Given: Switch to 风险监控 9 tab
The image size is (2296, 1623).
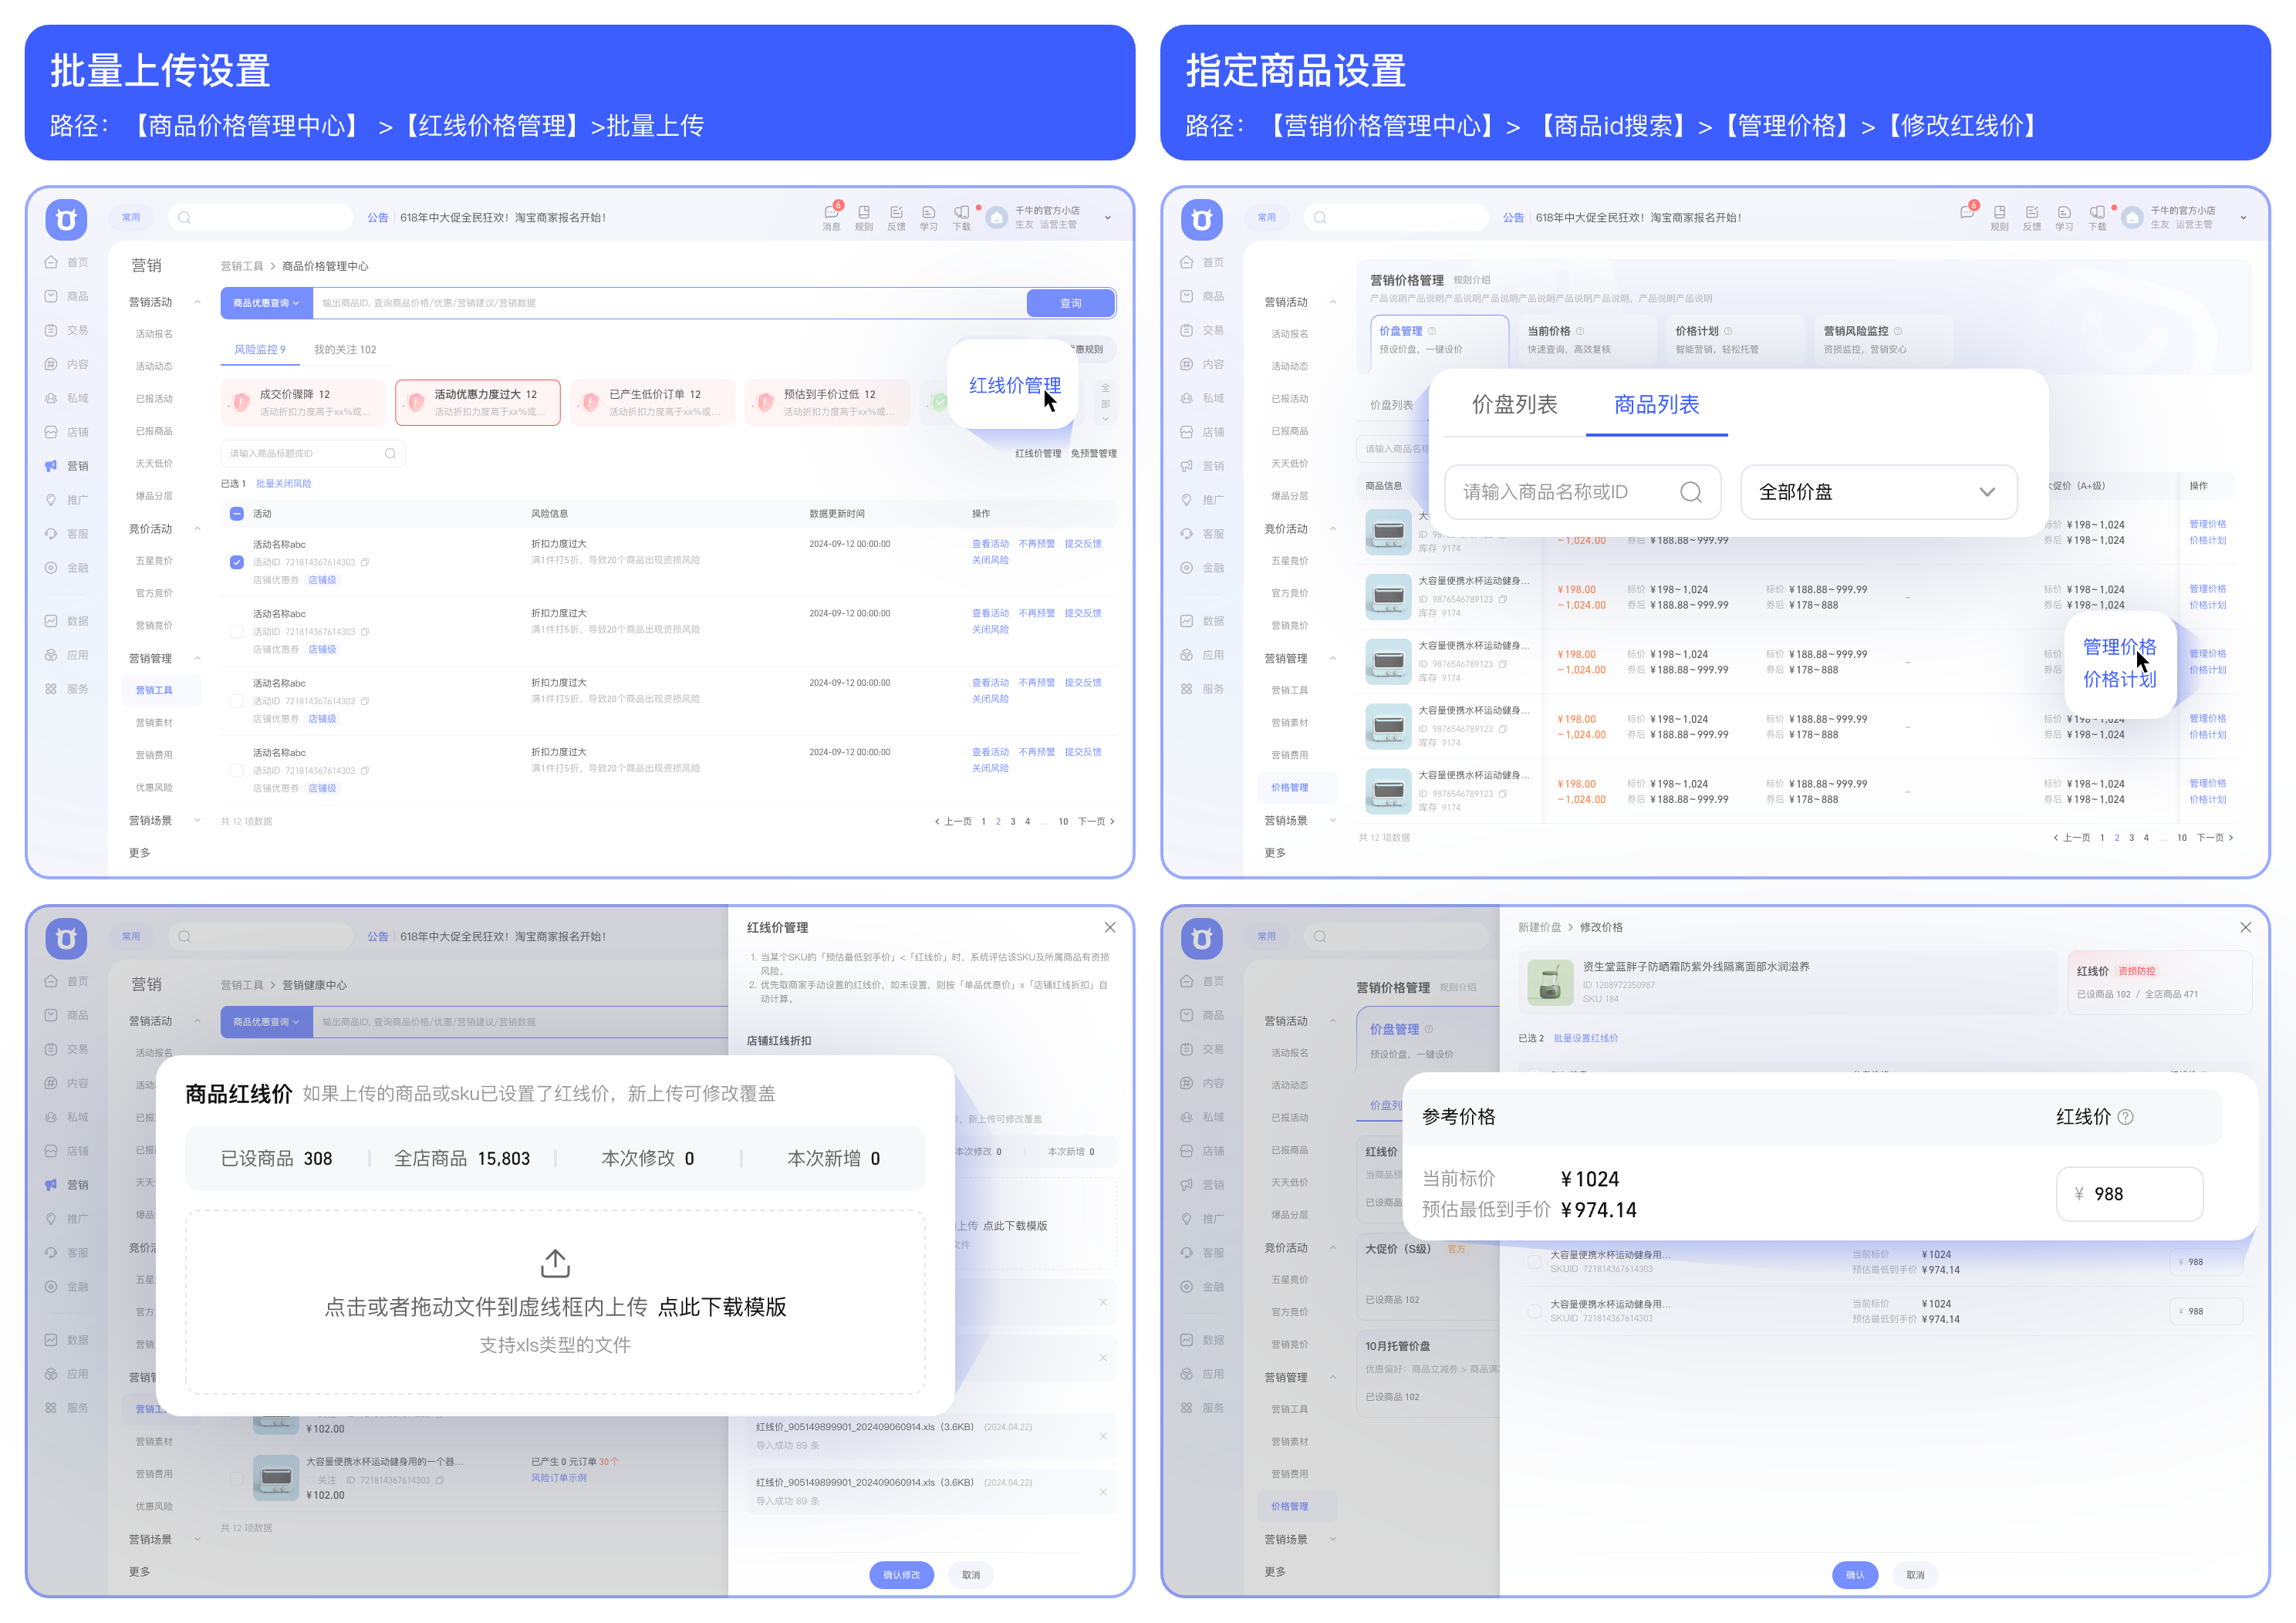Looking at the screenshot, I should pyautogui.click(x=260, y=350).
